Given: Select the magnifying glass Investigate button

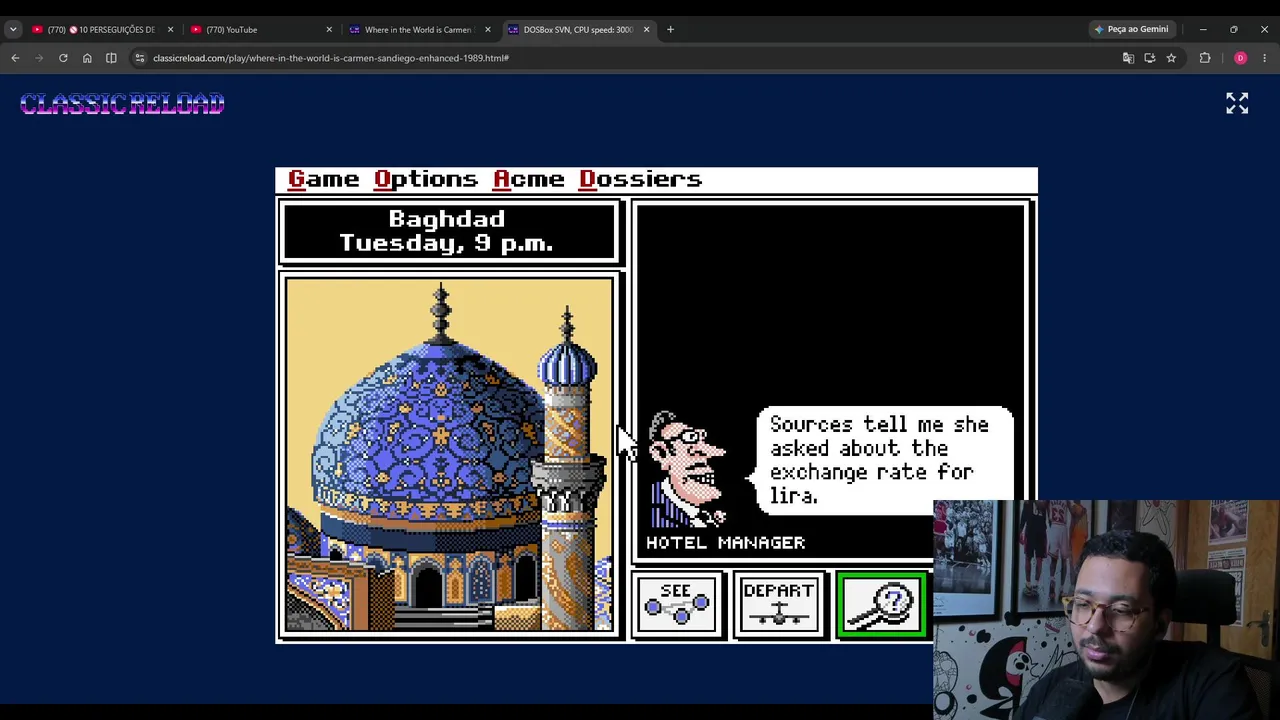Looking at the screenshot, I should click(x=881, y=605).
